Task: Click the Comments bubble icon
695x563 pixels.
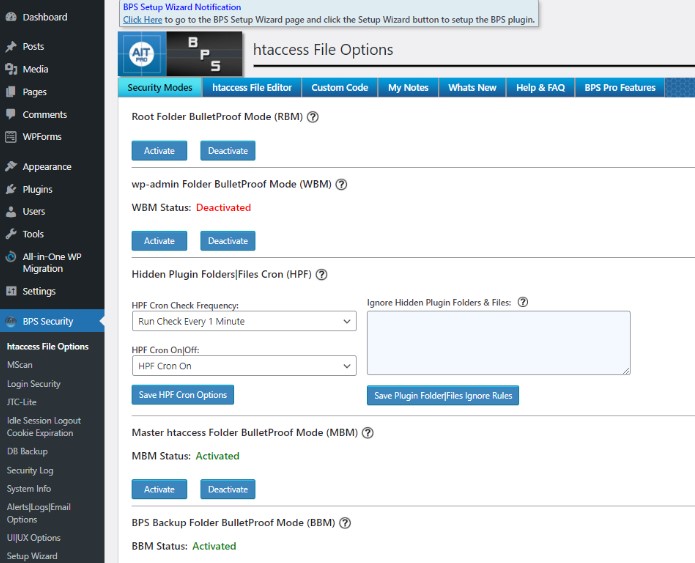Action: coord(11,114)
